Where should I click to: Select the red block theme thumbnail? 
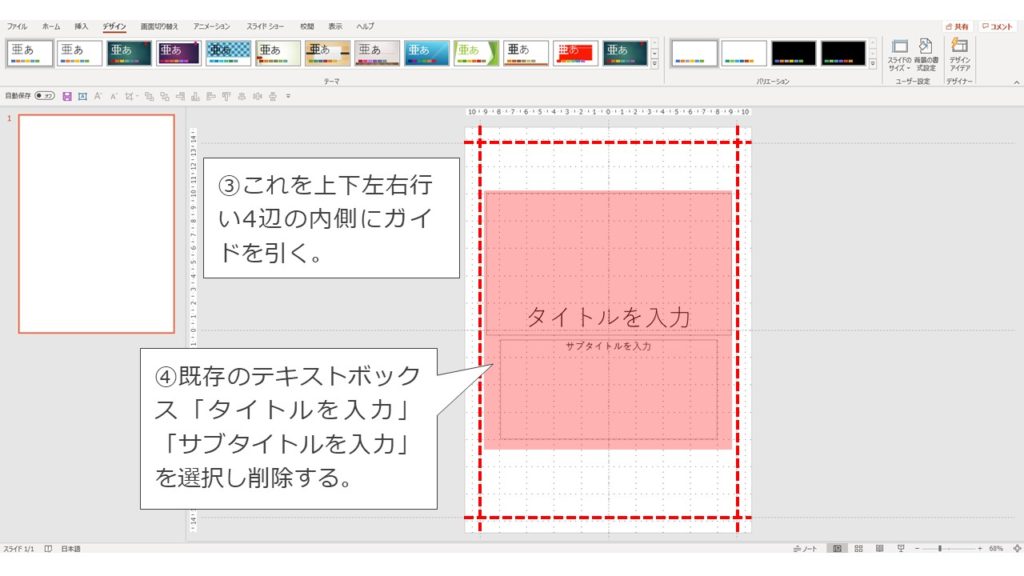pyautogui.click(x=576, y=54)
